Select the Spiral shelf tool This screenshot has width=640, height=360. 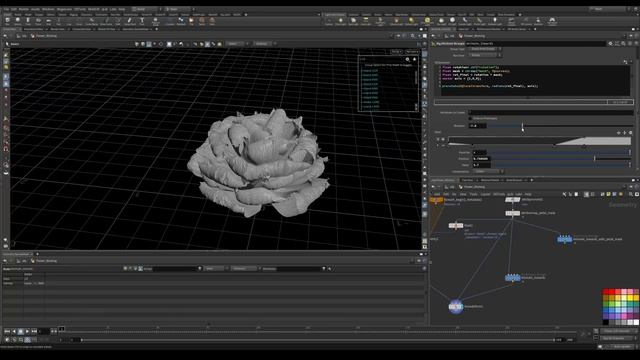(x=202, y=21)
